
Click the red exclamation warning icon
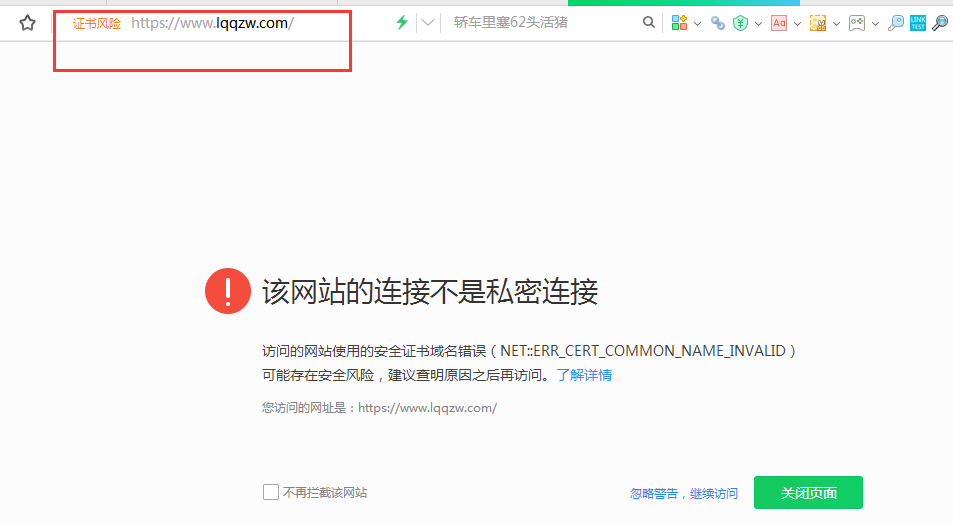point(228,291)
